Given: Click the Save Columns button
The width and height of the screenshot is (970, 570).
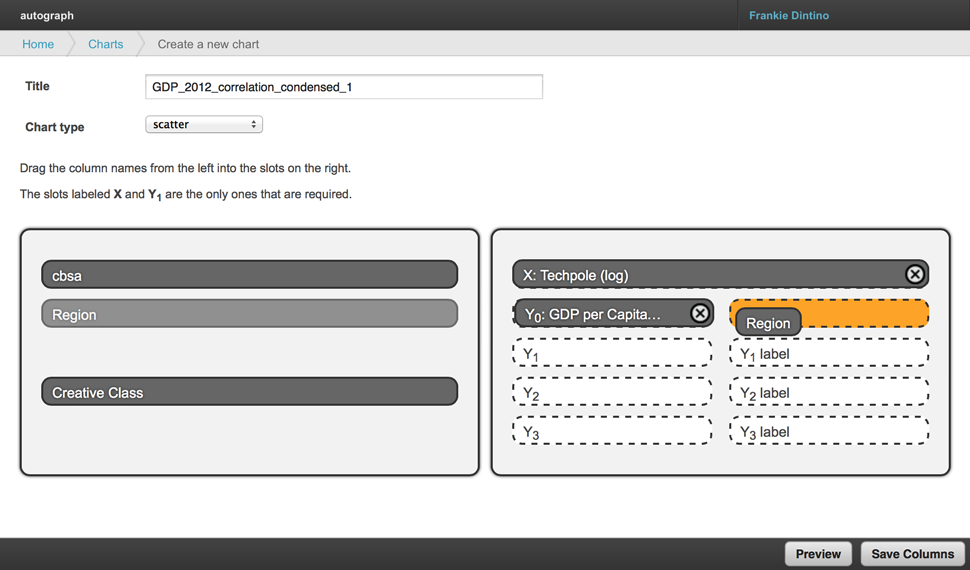Looking at the screenshot, I should point(912,554).
